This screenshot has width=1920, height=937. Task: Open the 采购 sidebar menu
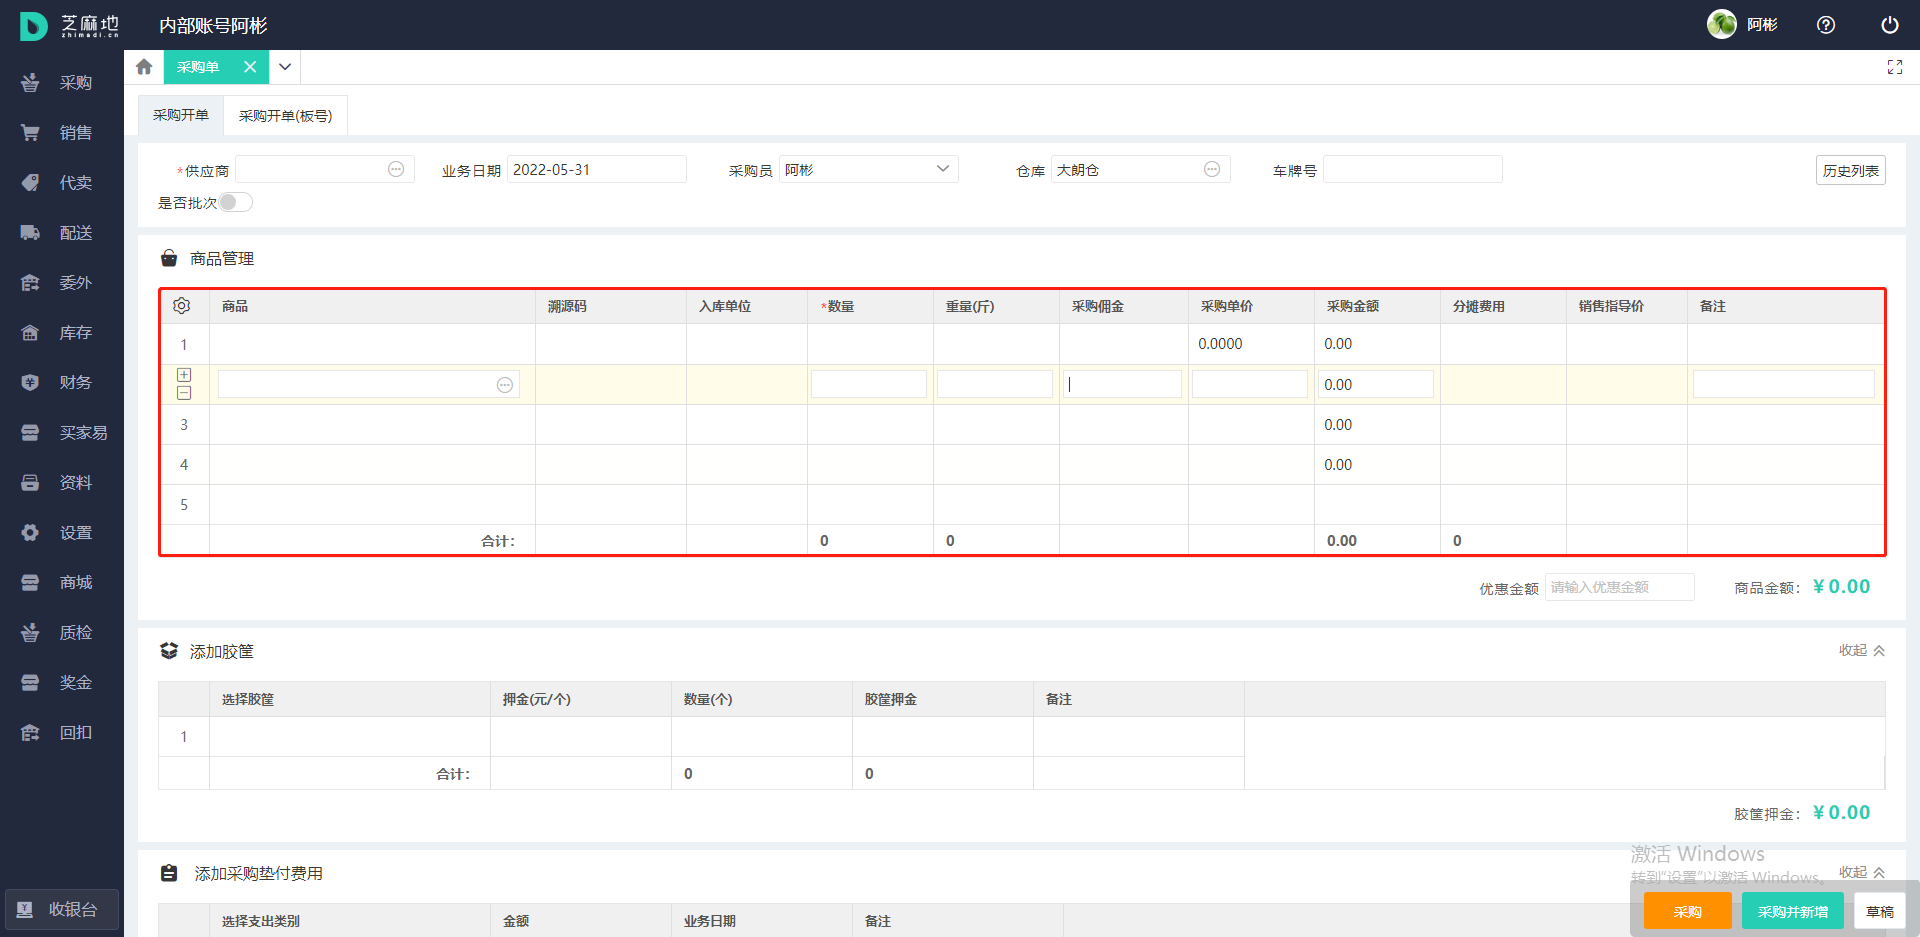(x=62, y=83)
